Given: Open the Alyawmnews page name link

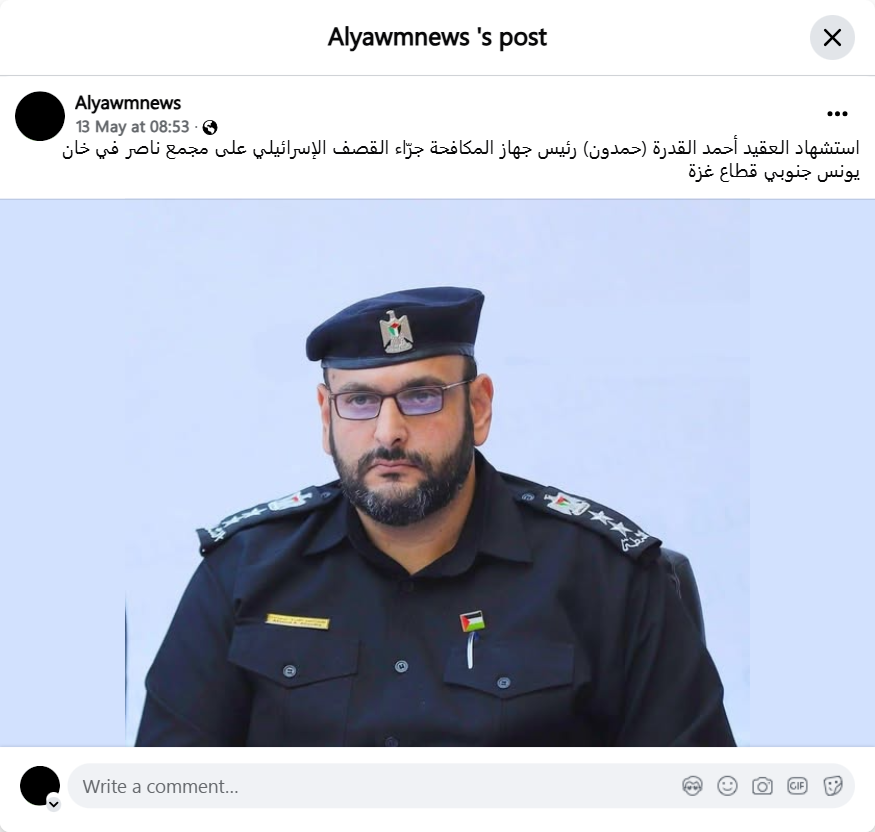Looking at the screenshot, I should 128,103.
